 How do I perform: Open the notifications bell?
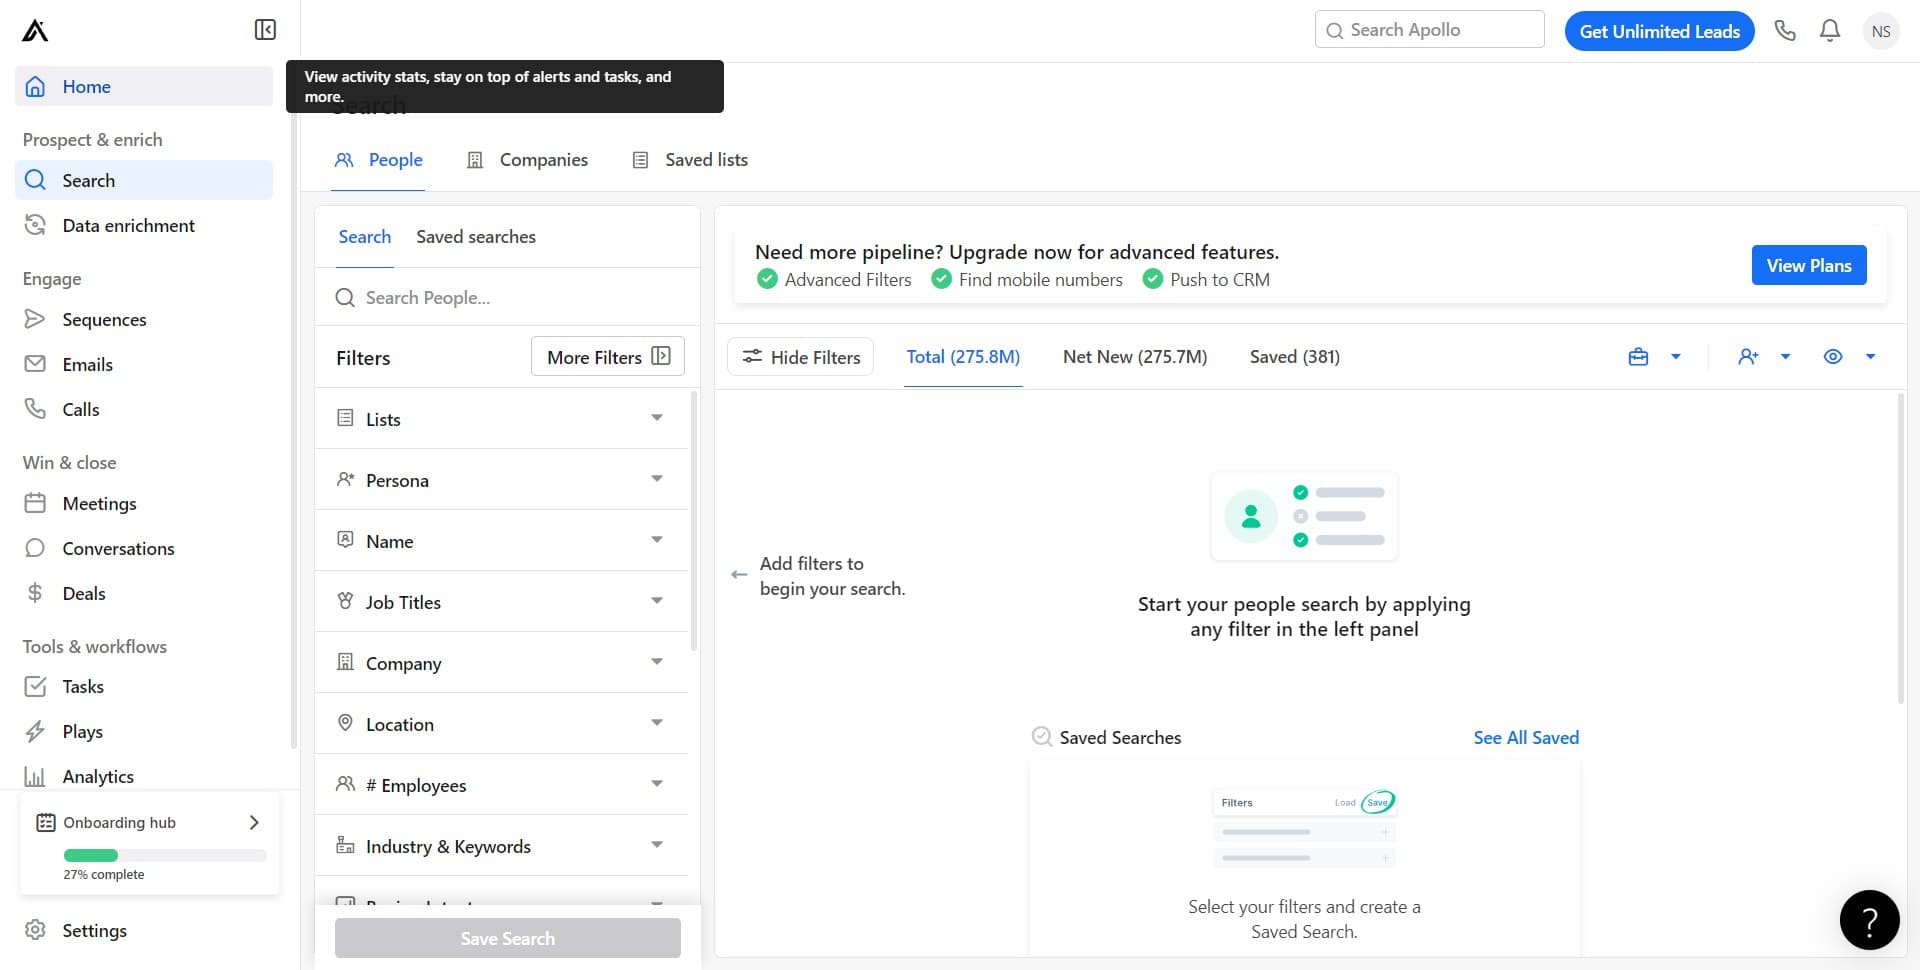tap(1830, 31)
